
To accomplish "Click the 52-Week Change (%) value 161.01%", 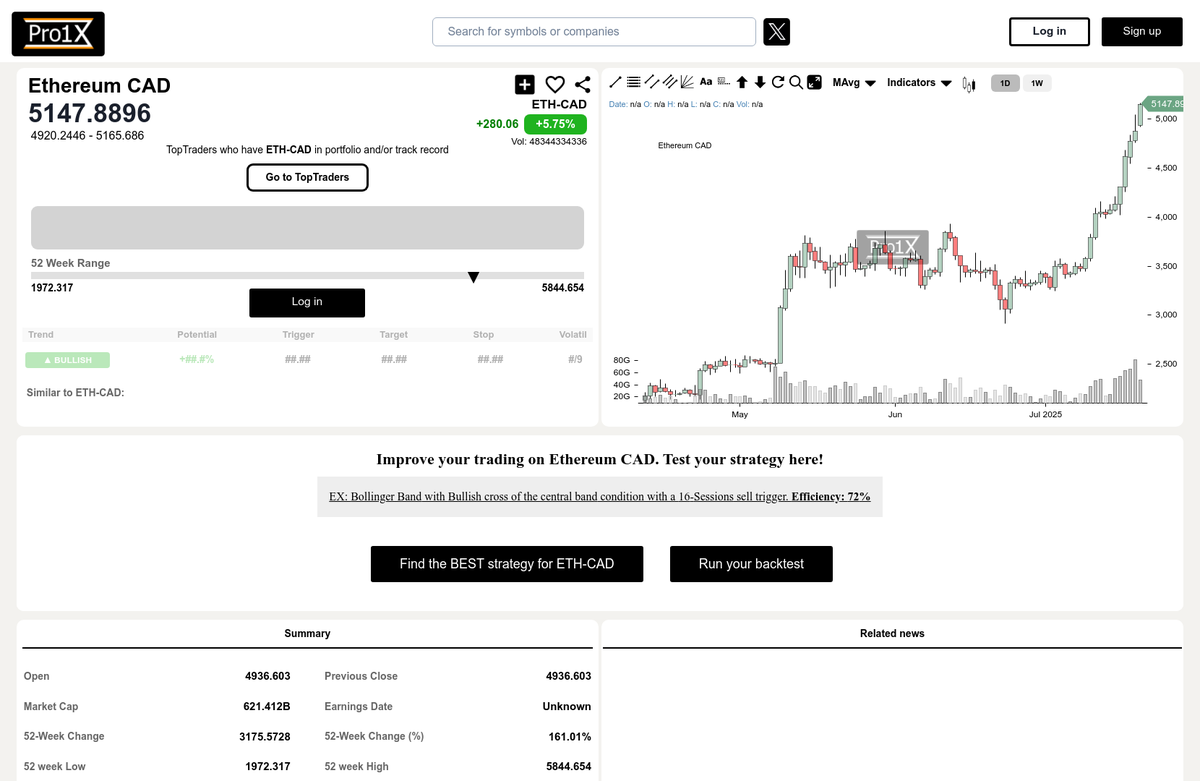I will coord(568,737).
